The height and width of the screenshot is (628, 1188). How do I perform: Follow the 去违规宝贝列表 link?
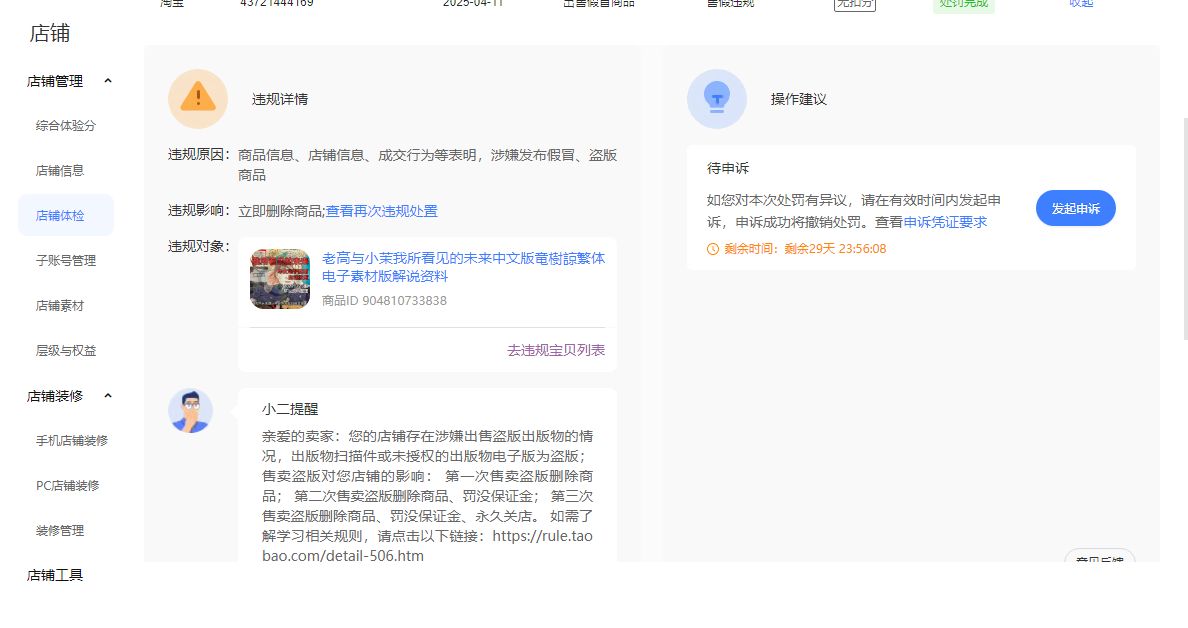(555, 350)
